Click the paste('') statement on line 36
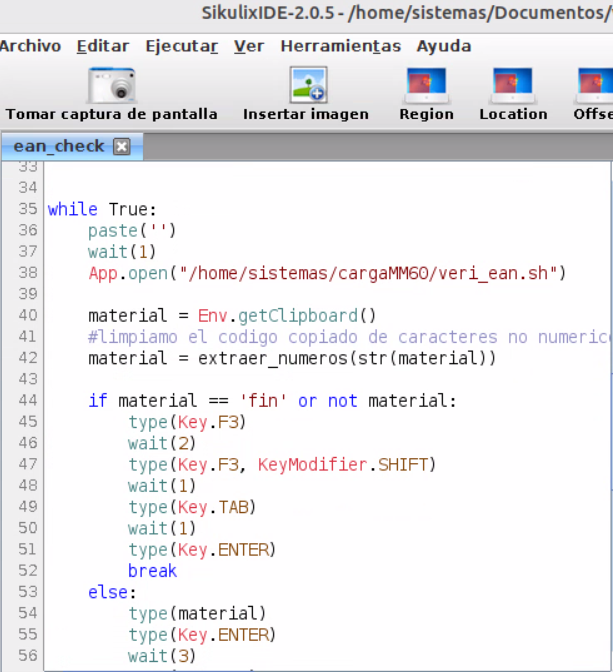This screenshot has width=613, height=672. [x=132, y=231]
